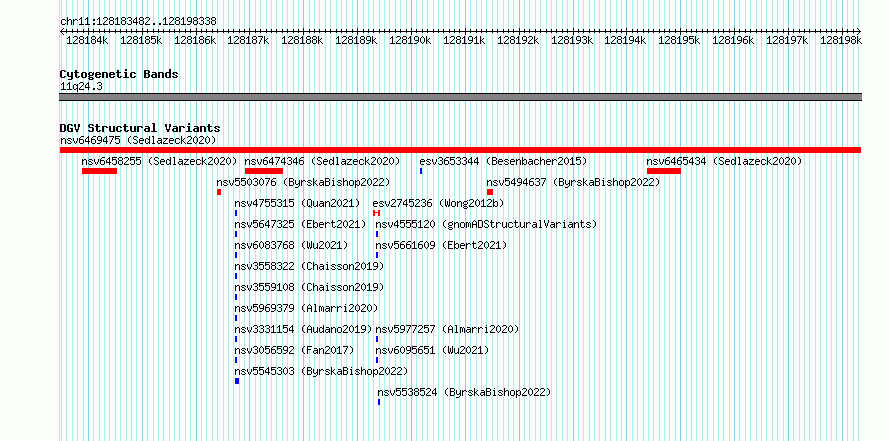Click the Cytogenetic Bands track title
Viewport: 890px width, 441px height.
[x=119, y=74]
